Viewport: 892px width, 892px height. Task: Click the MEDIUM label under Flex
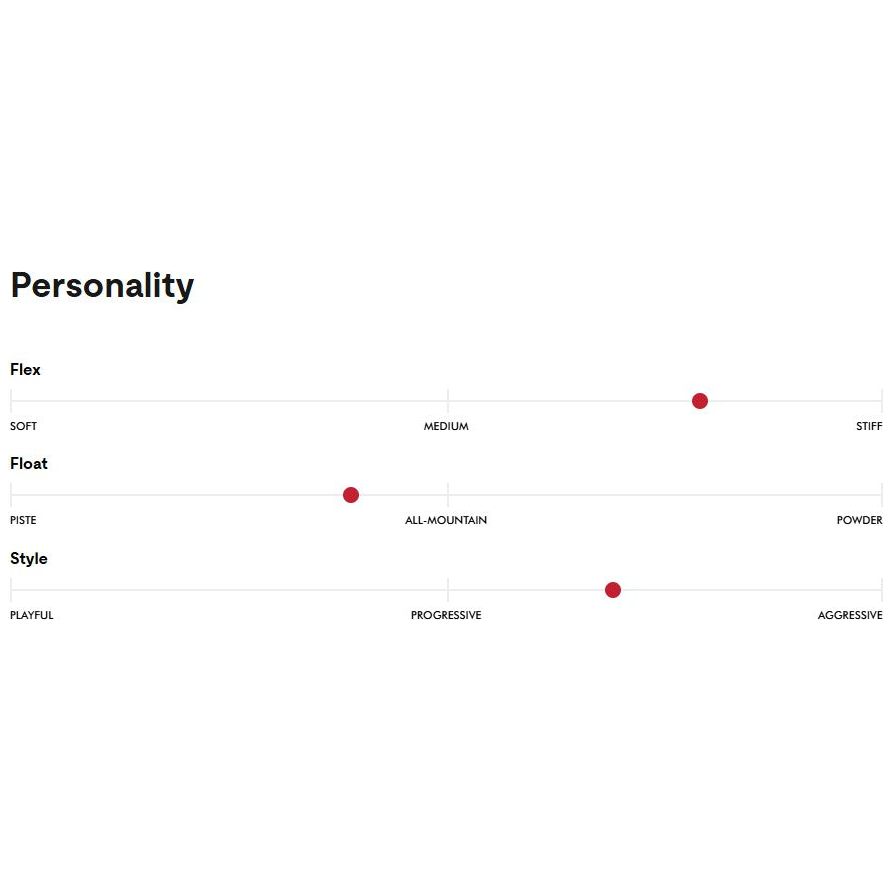(446, 426)
